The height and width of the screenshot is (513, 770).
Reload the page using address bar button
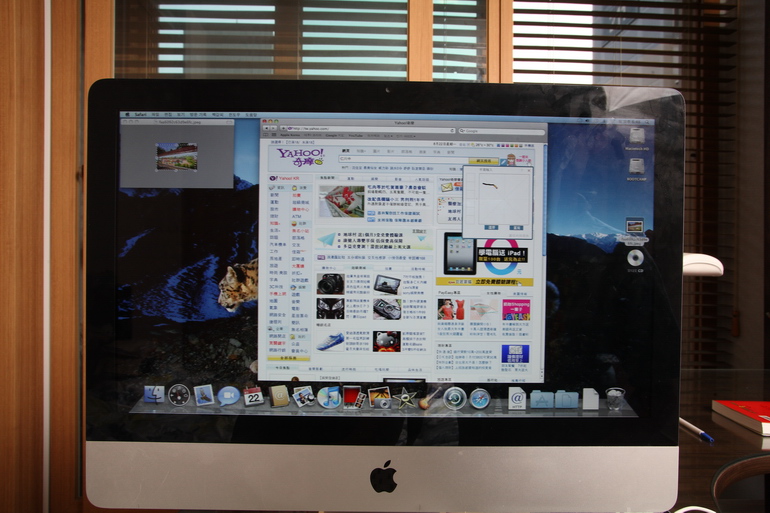pyautogui.click(x=452, y=130)
